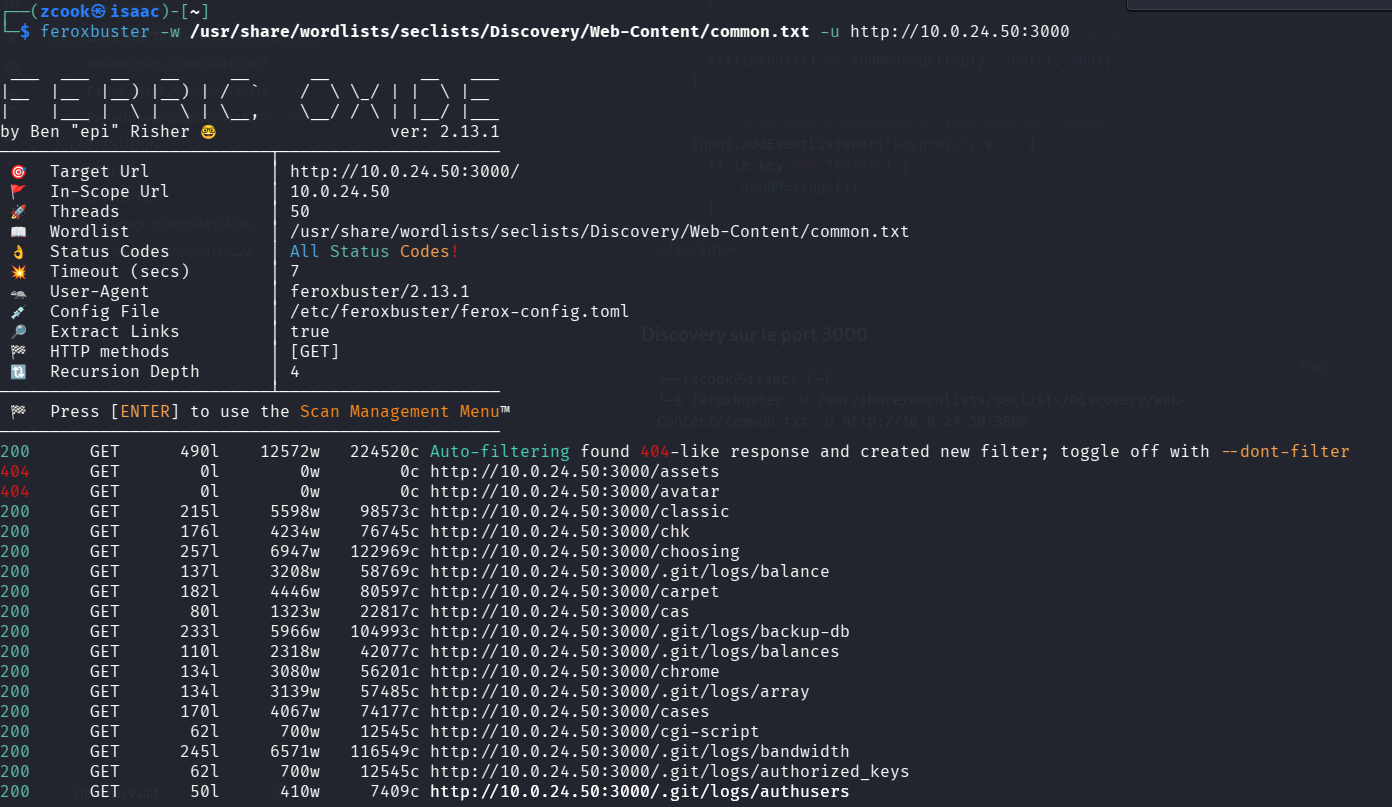Open the /cgi-script URL result
This screenshot has width=1392, height=807.
(x=595, y=732)
